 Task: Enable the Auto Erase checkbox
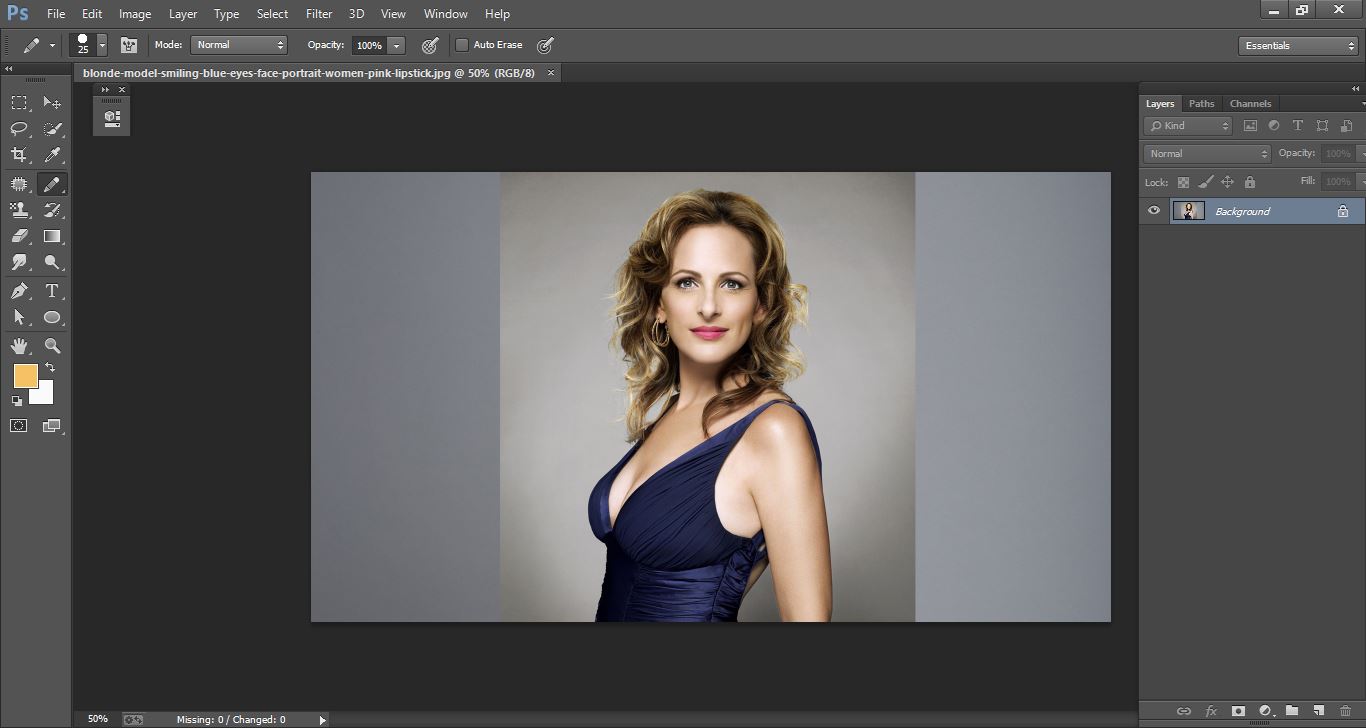tap(461, 45)
